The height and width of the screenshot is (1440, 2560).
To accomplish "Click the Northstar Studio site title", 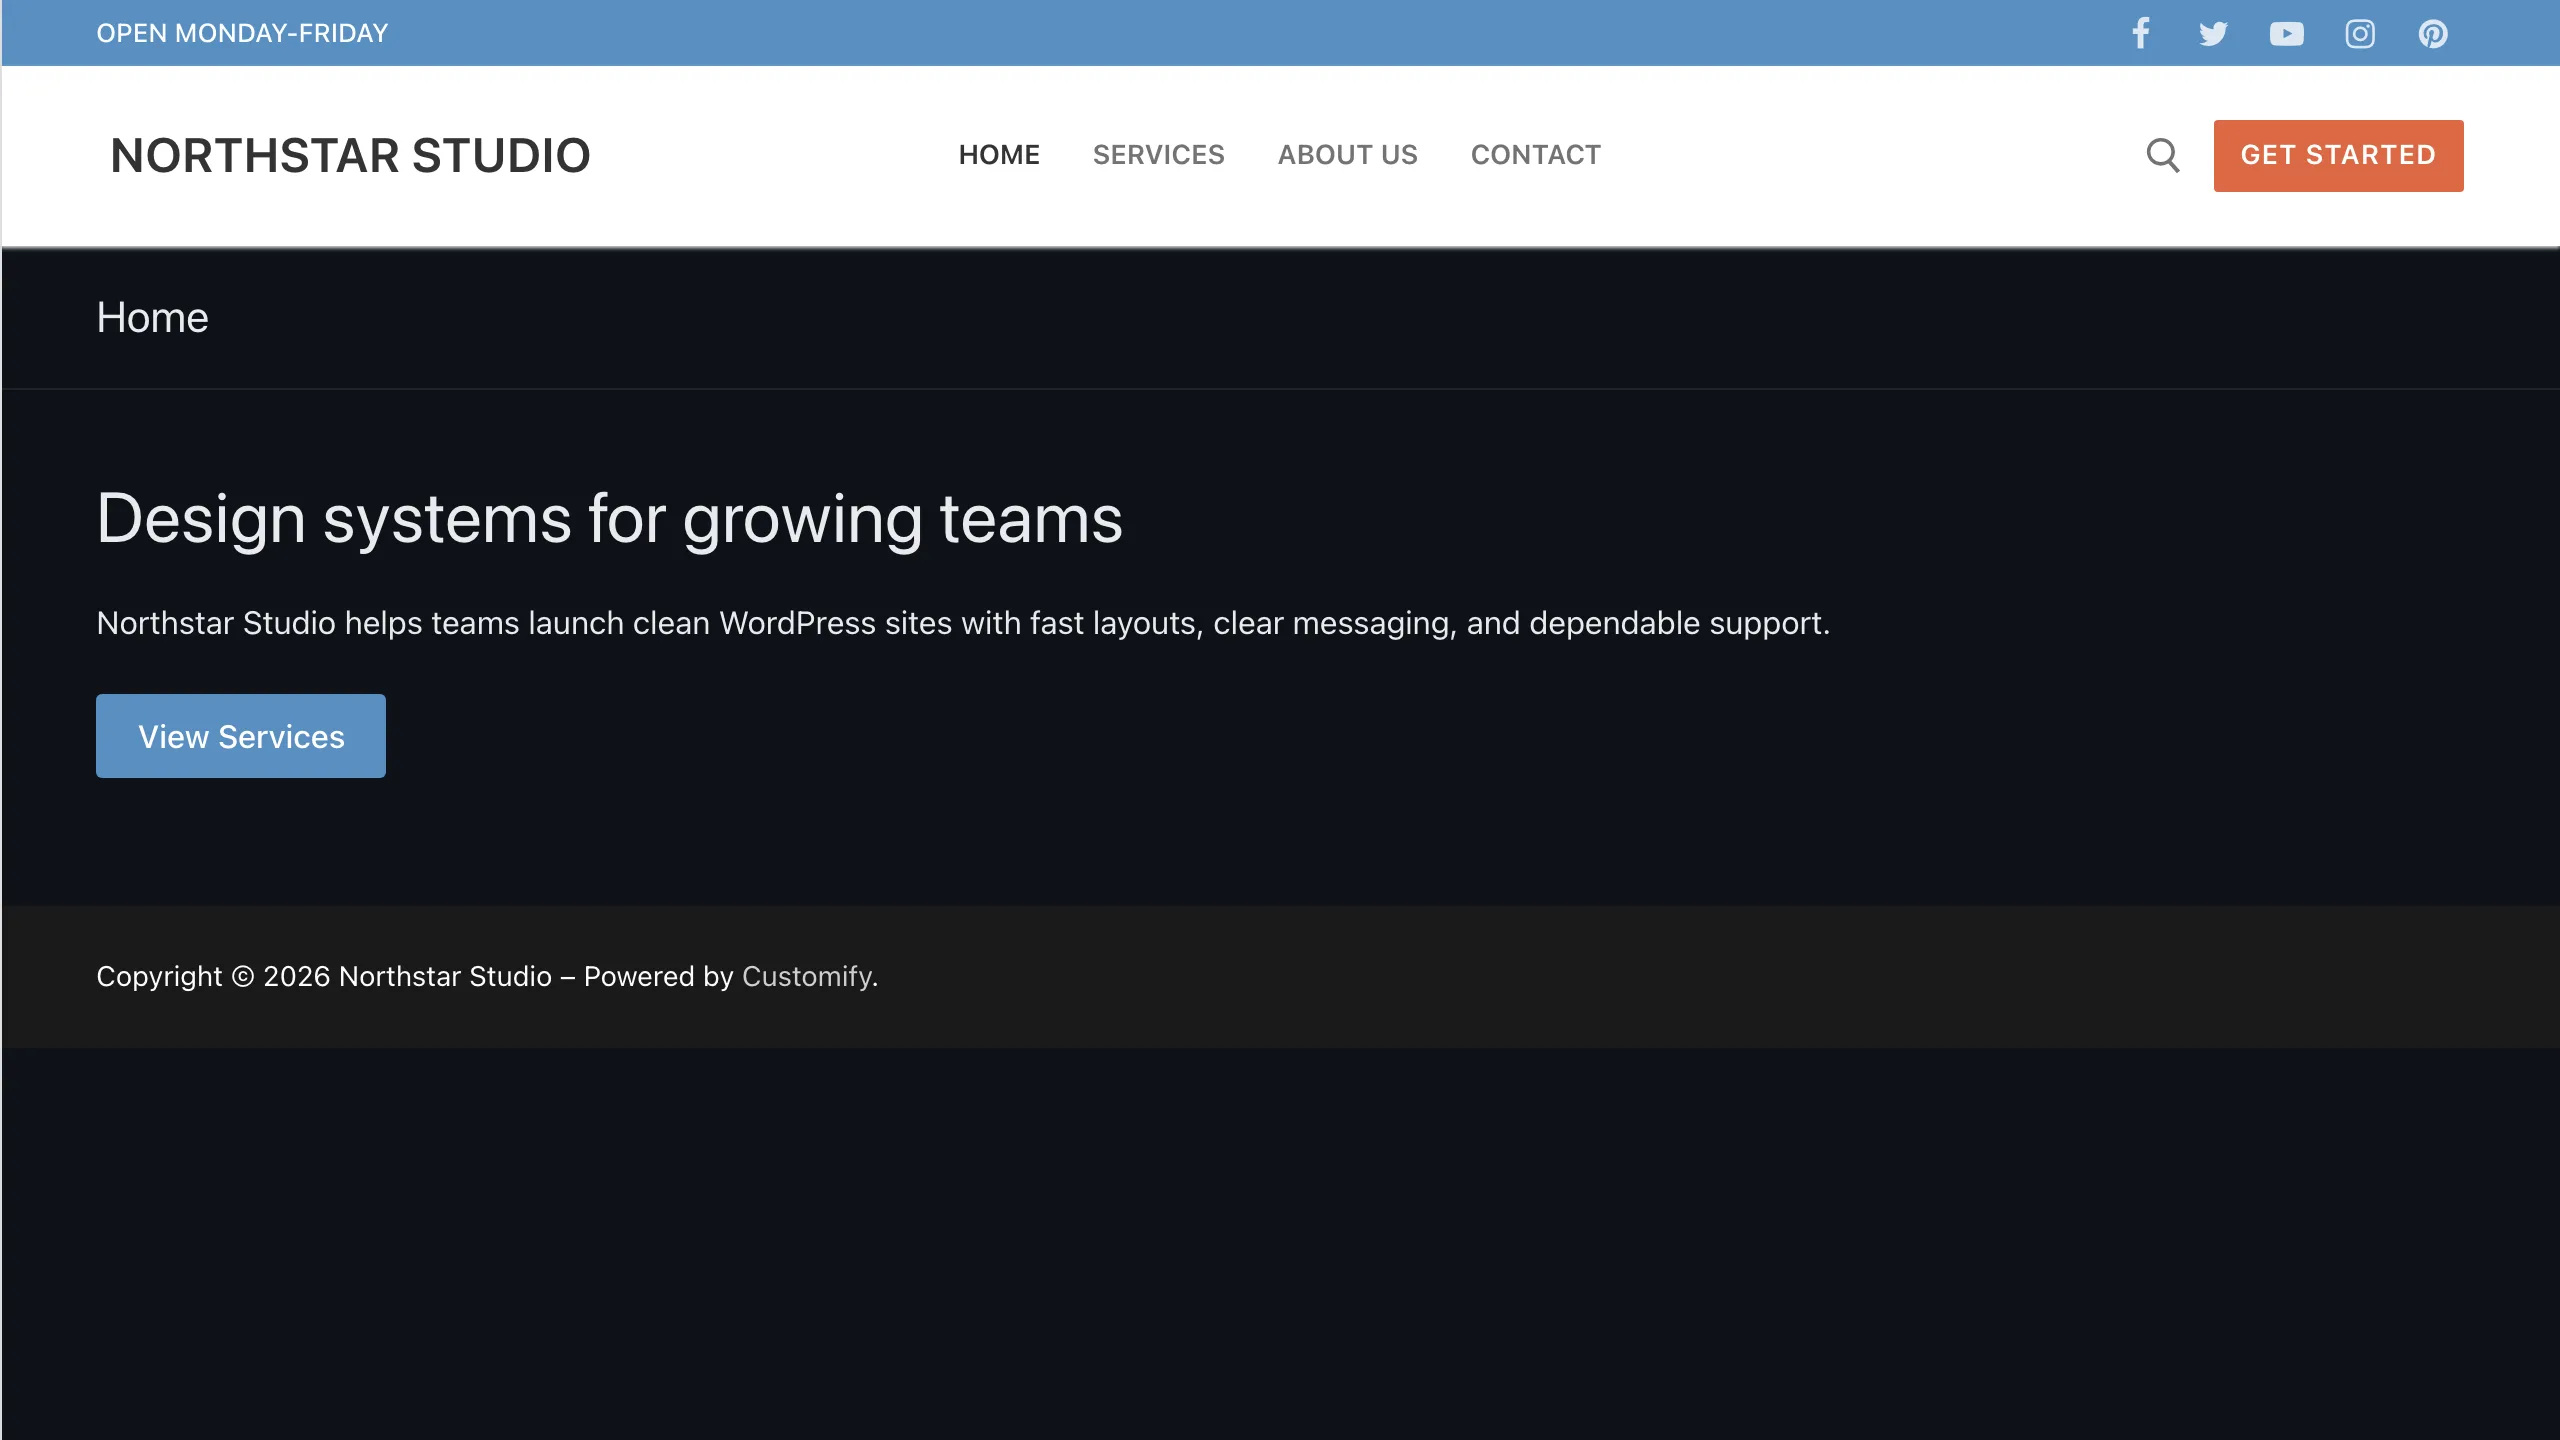I will [x=350, y=155].
